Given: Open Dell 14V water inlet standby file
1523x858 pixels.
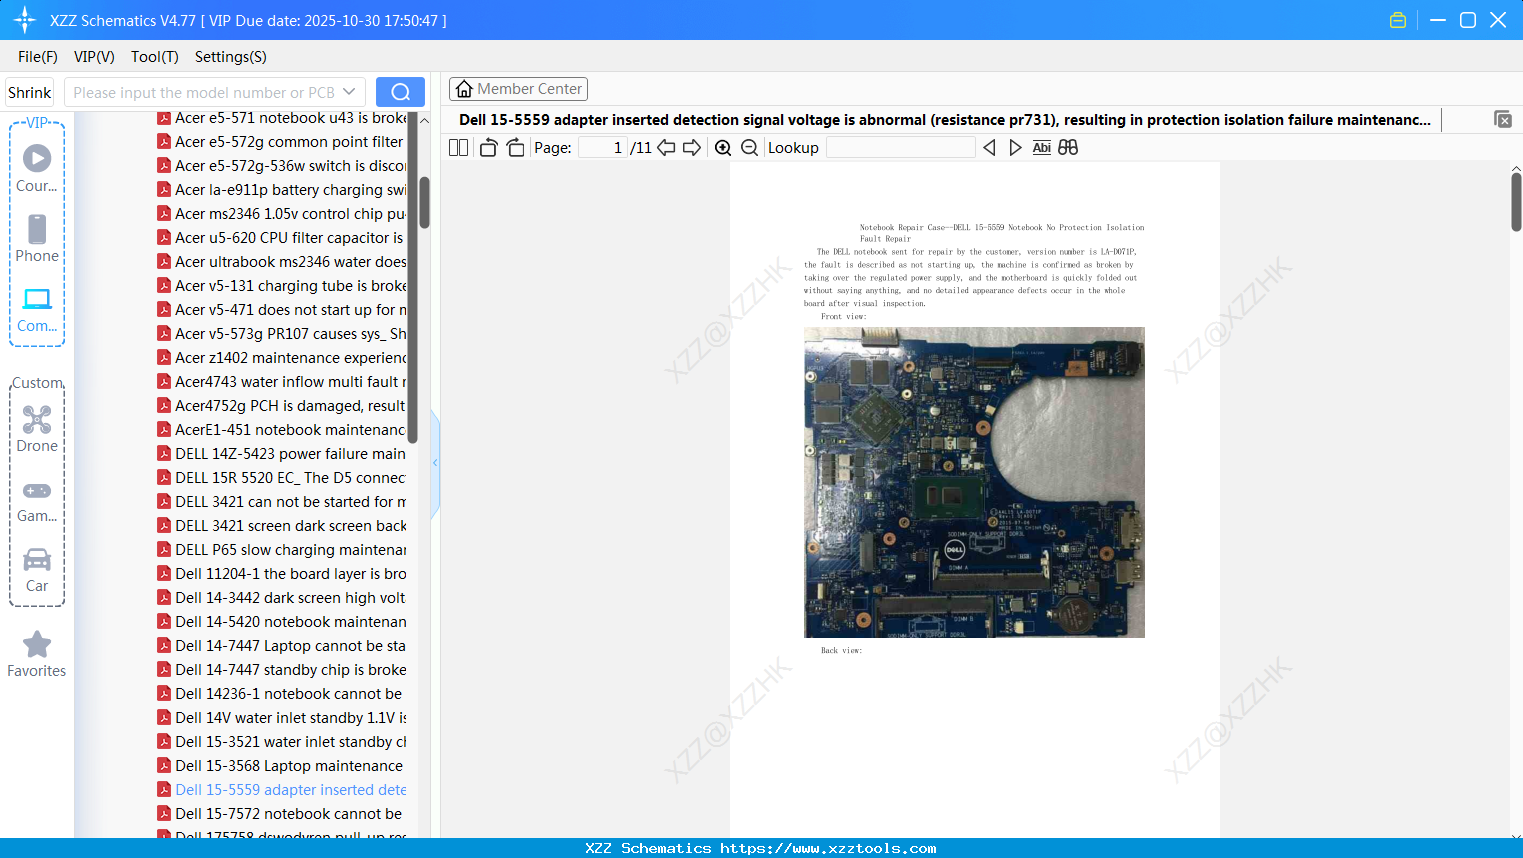Looking at the screenshot, I should point(282,718).
